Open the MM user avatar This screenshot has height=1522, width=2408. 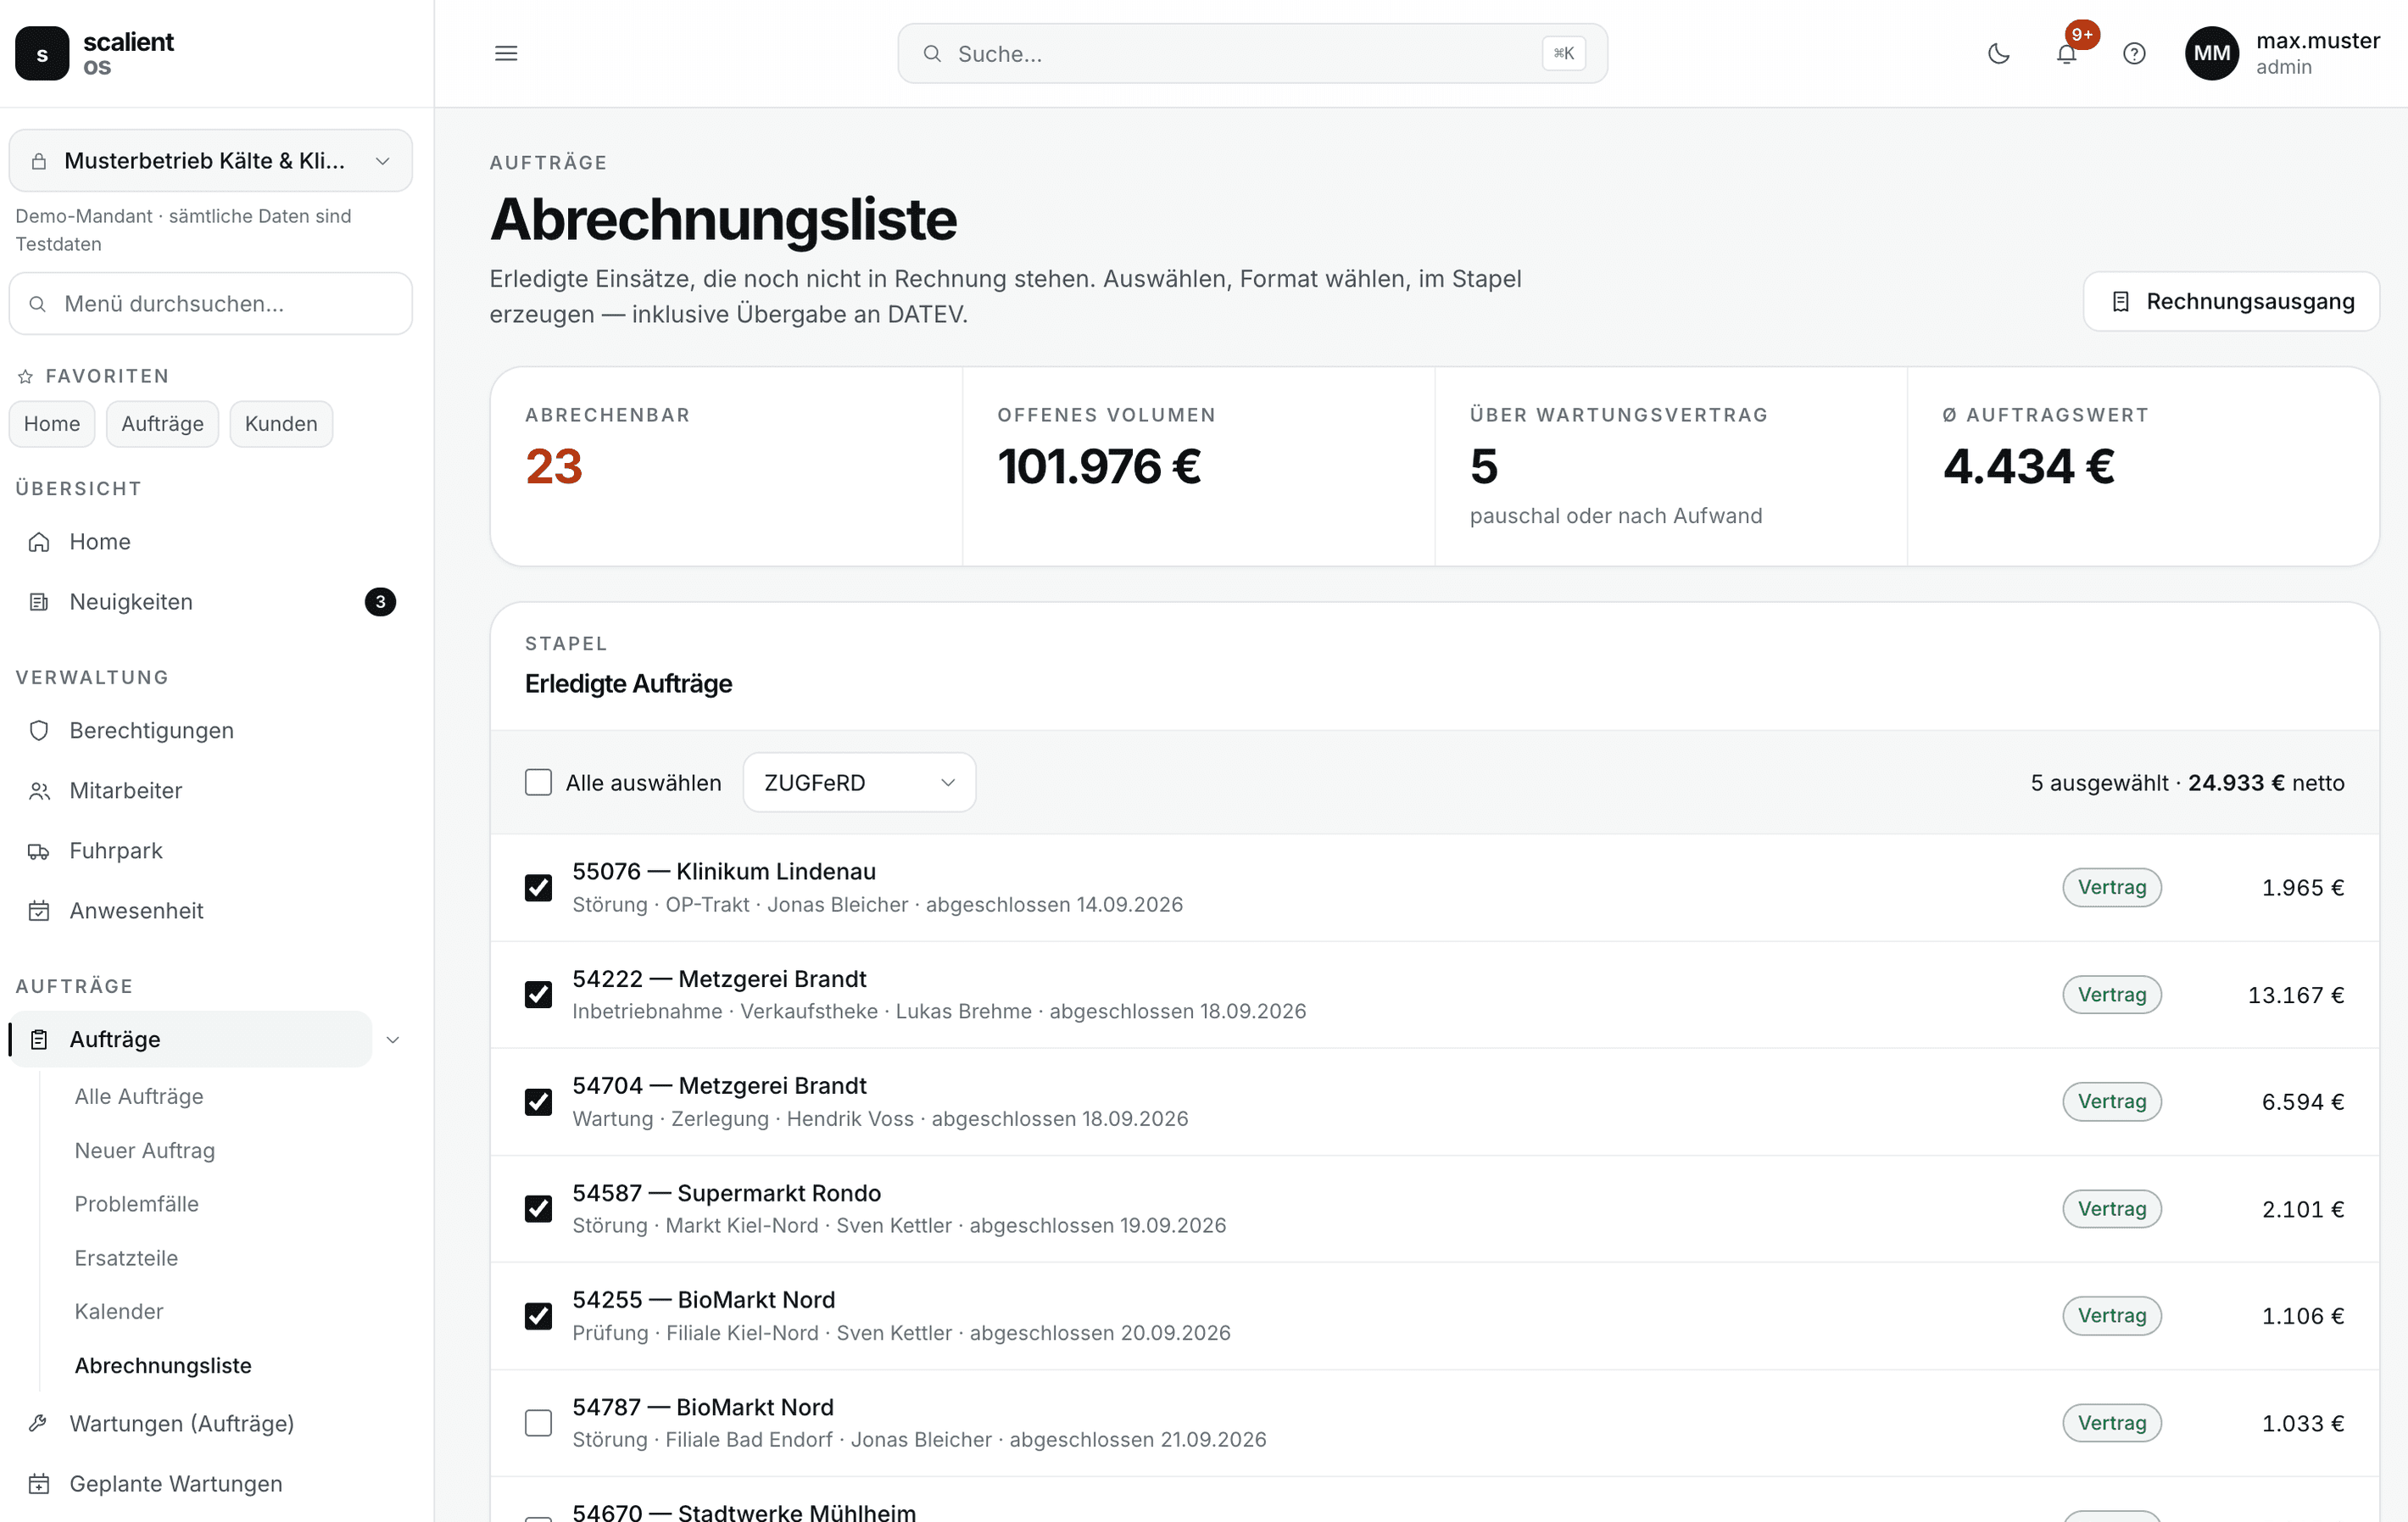2212,53
